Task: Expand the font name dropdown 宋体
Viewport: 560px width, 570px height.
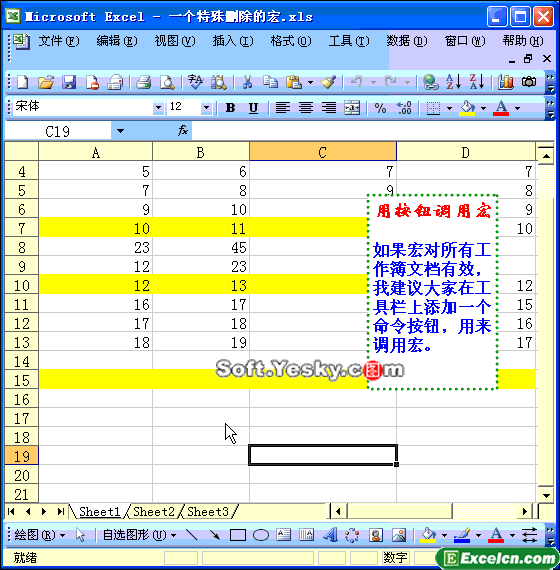Action: (158, 108)
